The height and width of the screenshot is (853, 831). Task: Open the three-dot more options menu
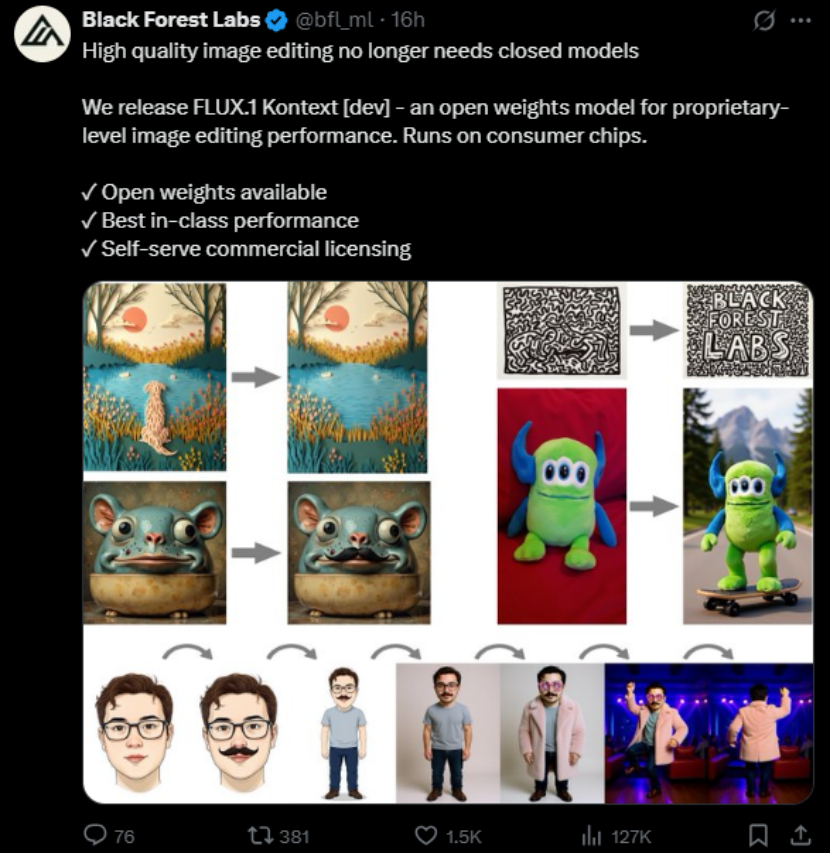(801, 21)
